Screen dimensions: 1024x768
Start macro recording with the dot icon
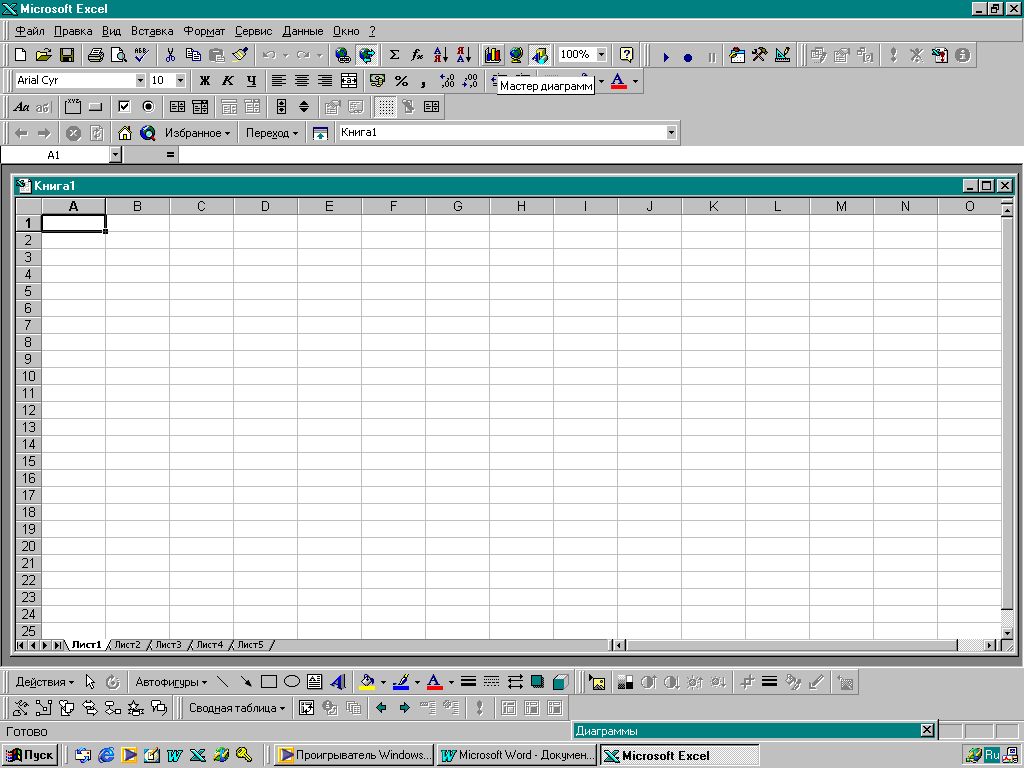[688, 57]
